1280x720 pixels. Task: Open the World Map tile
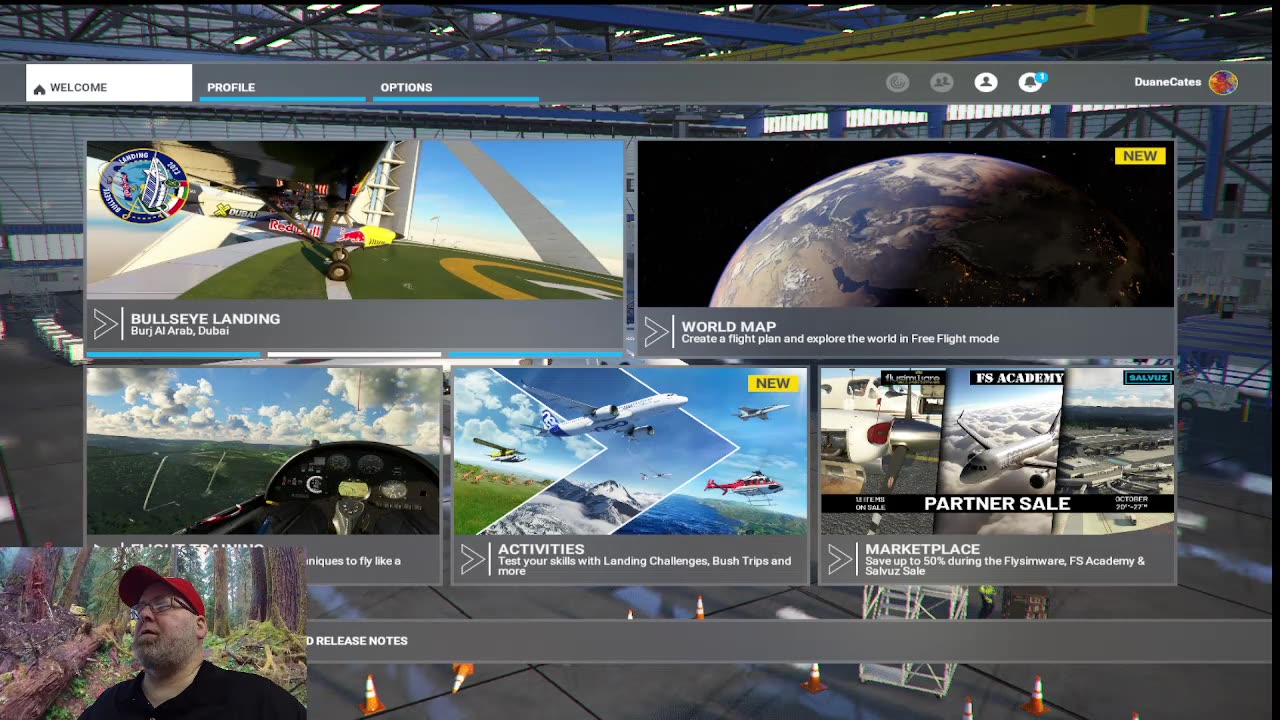coord(906,248)
